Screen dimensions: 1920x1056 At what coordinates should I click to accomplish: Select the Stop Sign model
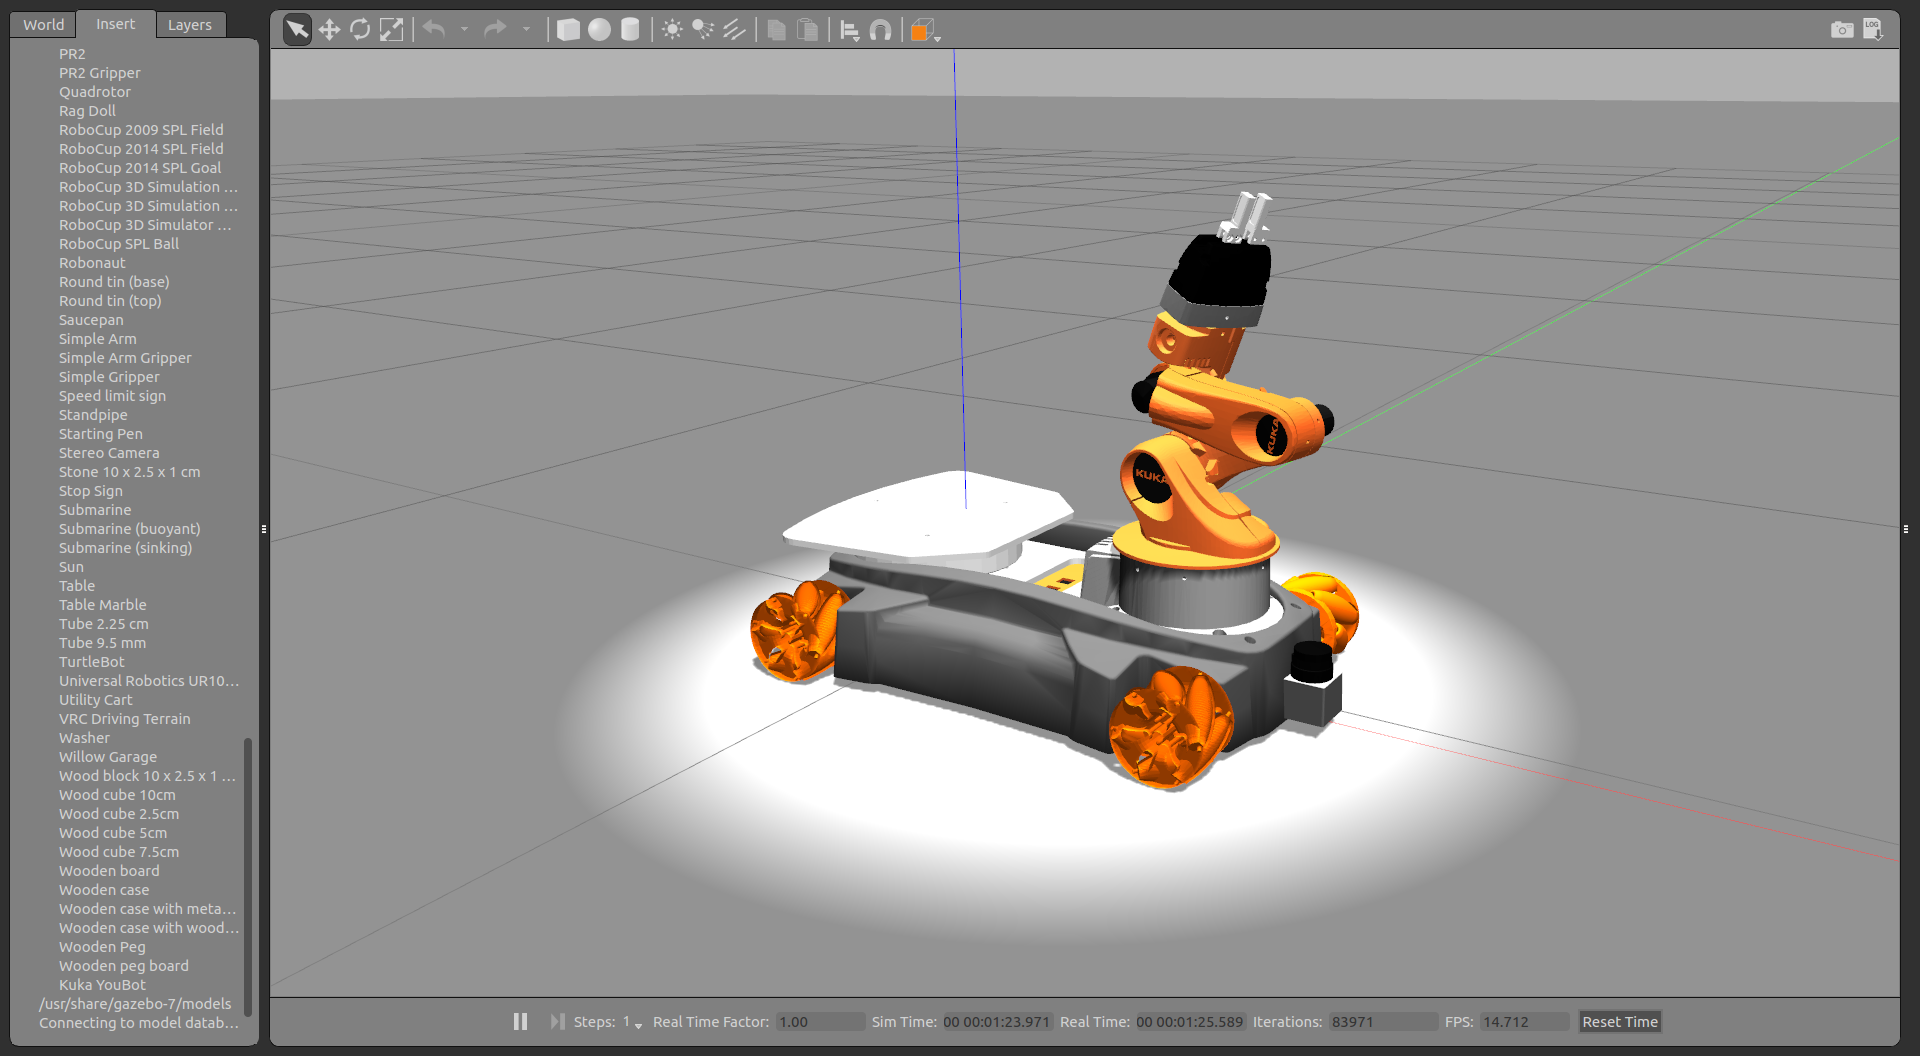(91, 491)
